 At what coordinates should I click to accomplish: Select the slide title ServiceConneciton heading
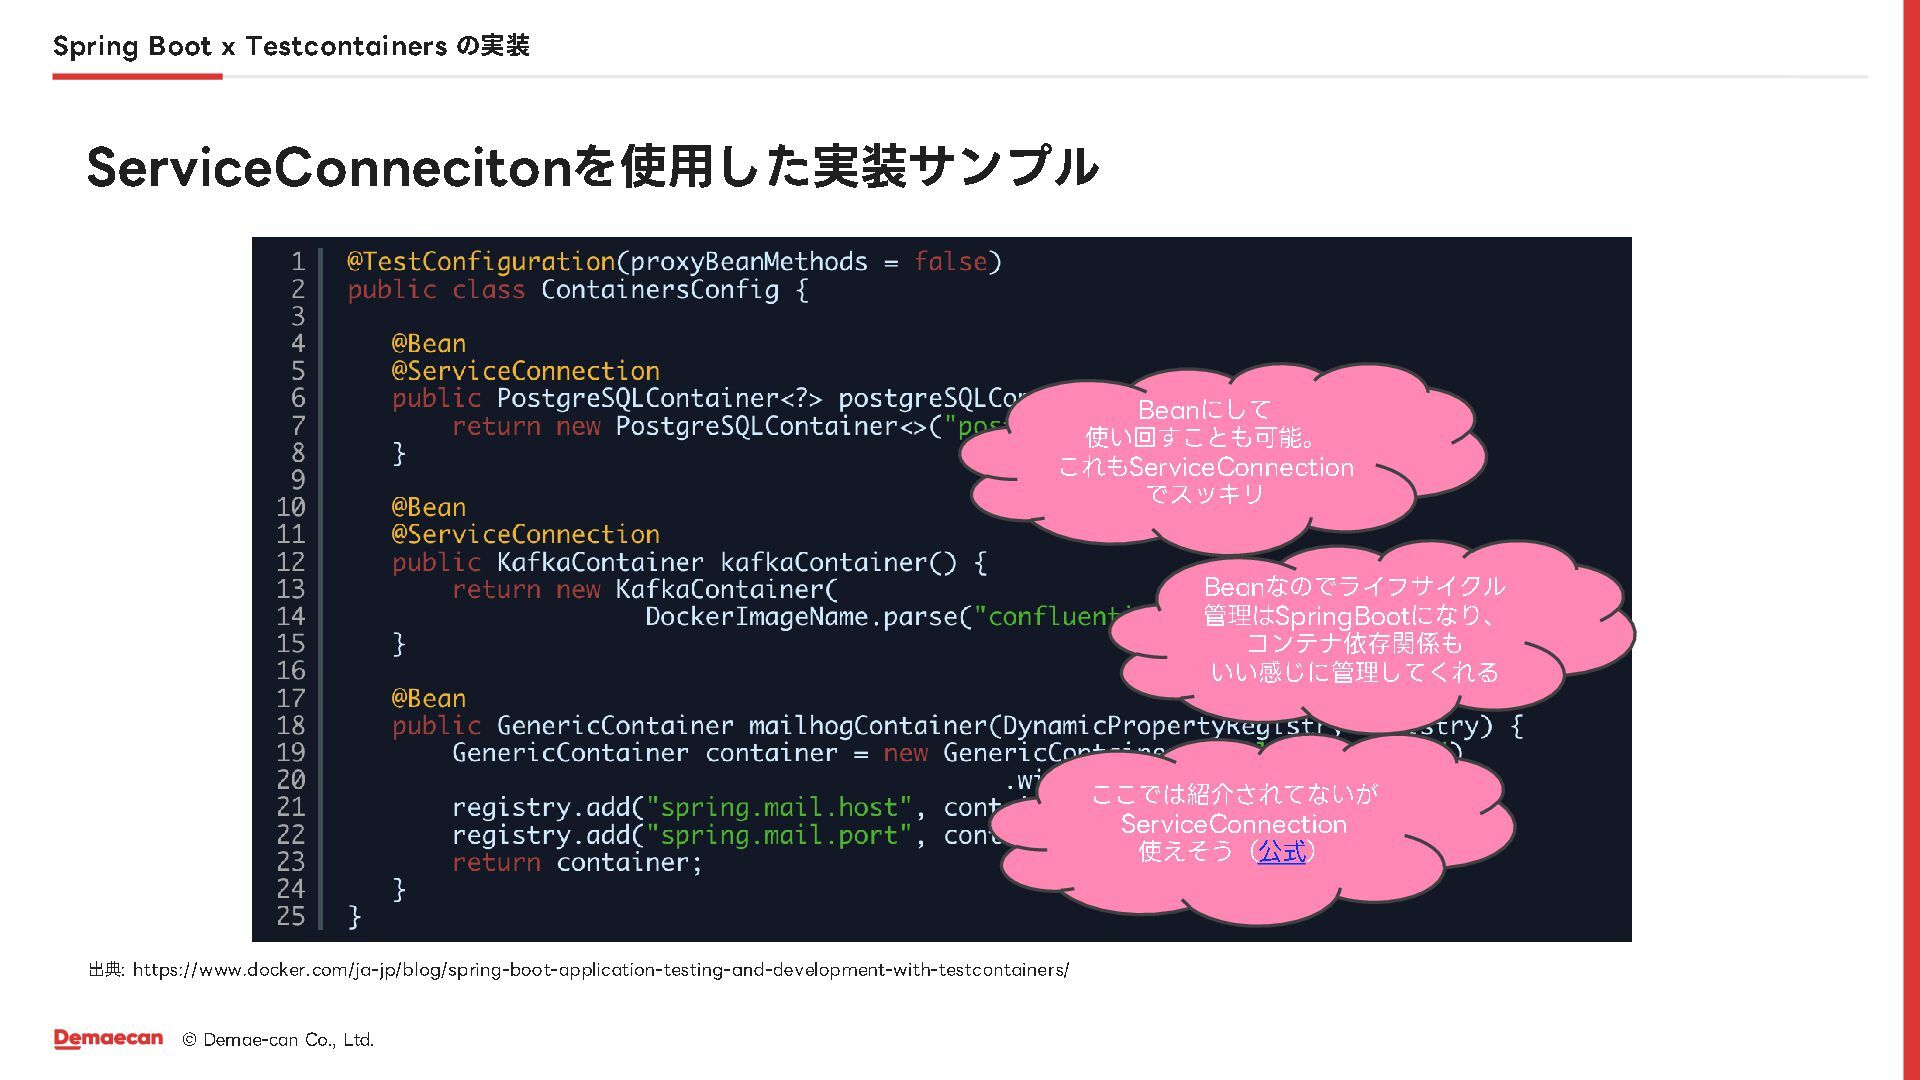(592, 166)
